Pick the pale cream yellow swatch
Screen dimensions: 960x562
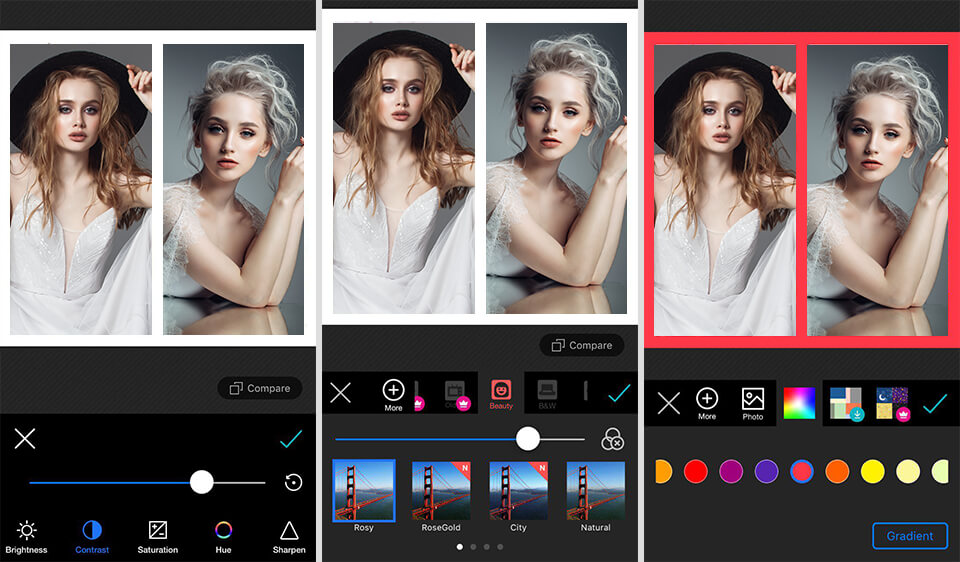click(908, 471)
